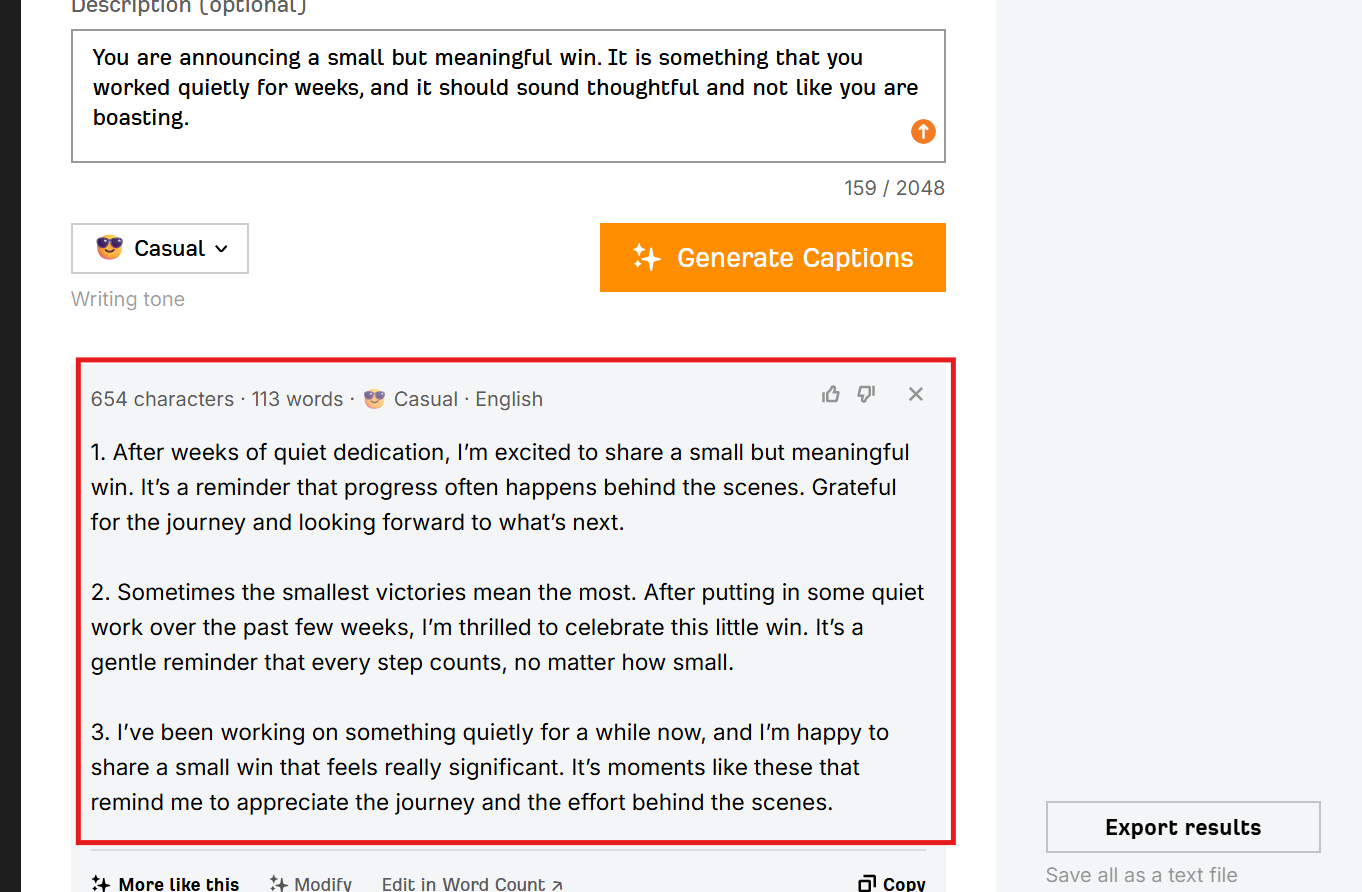1362x892 pixels.
Task: Dismiss the generated captions result card
Action: tap(915, 394)
